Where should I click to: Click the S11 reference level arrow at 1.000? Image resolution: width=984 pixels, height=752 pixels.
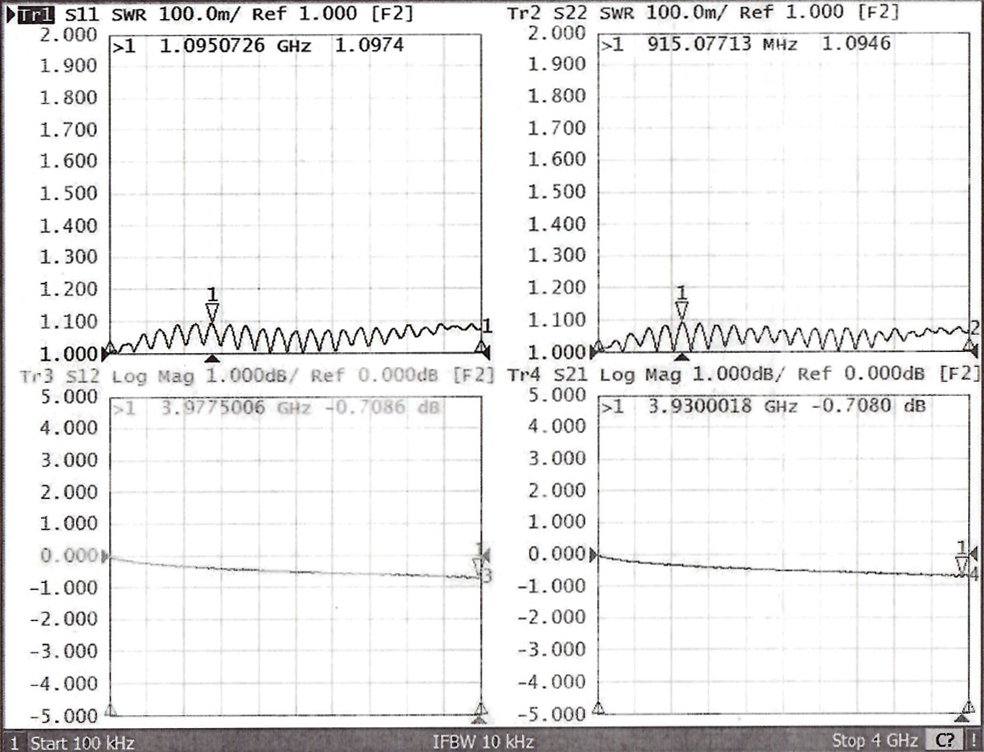pyautogui.click(x=110, y=350)
